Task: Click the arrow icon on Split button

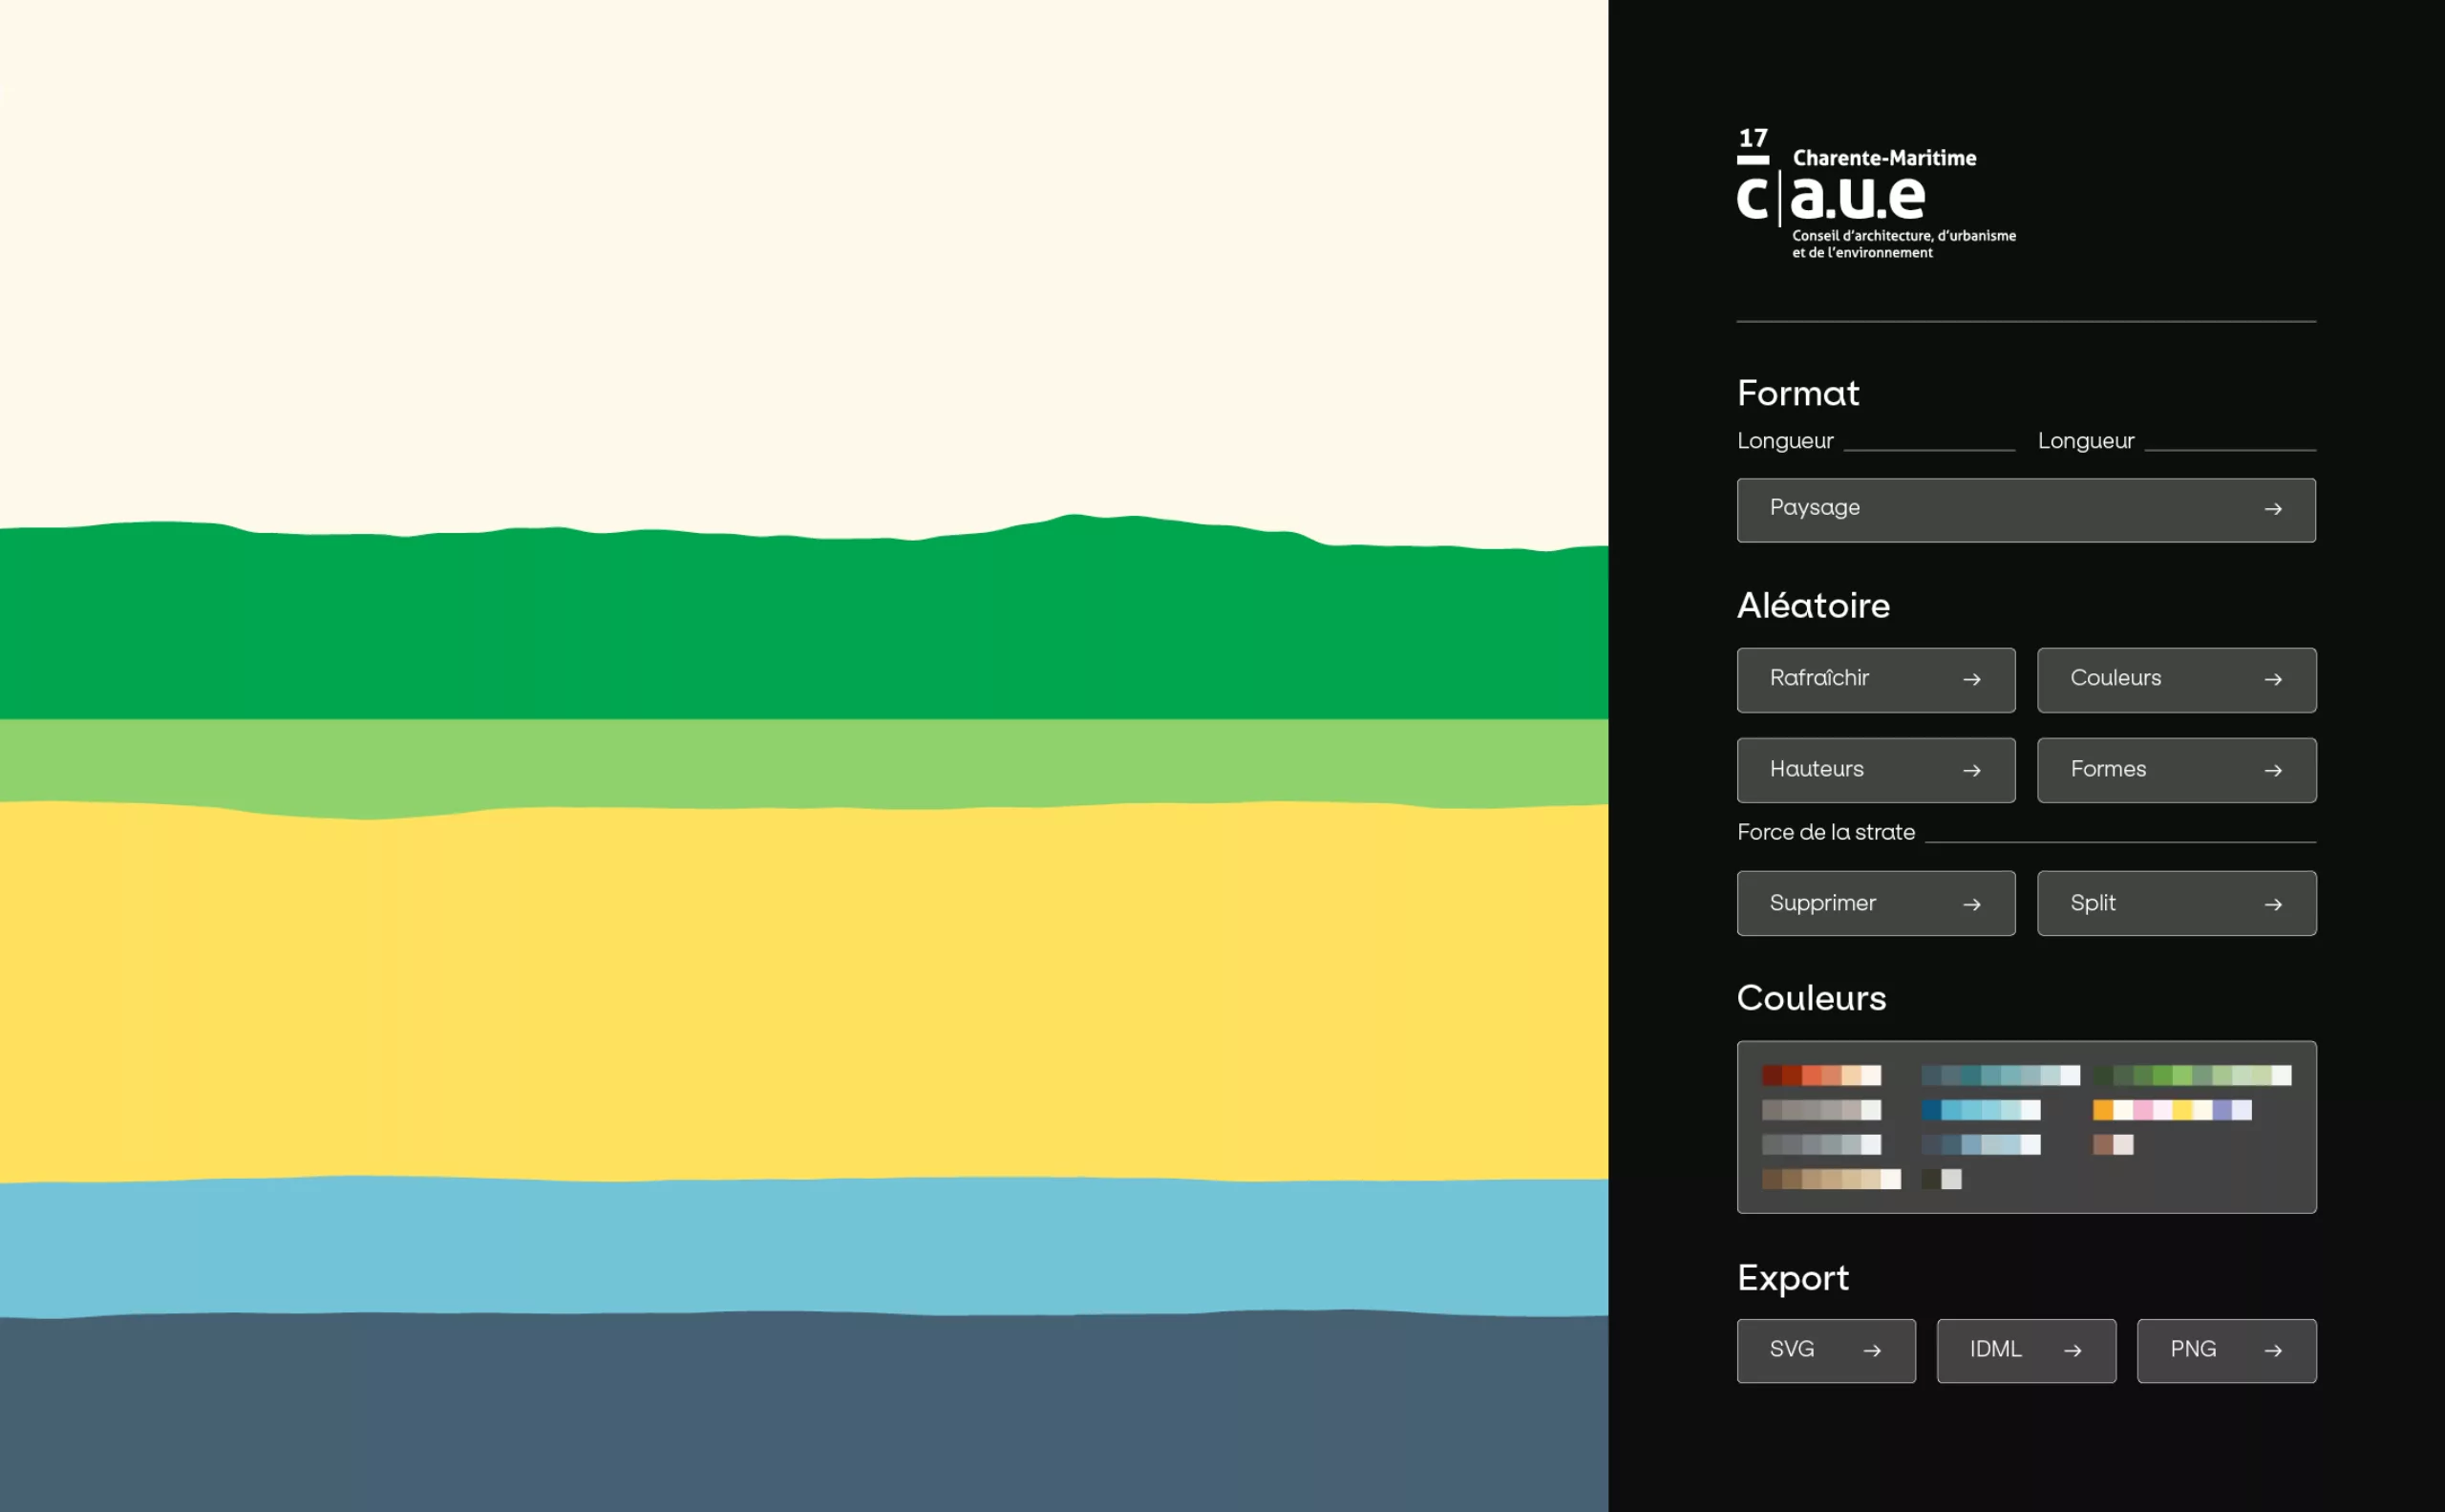Action: [x=2272, y=905]
